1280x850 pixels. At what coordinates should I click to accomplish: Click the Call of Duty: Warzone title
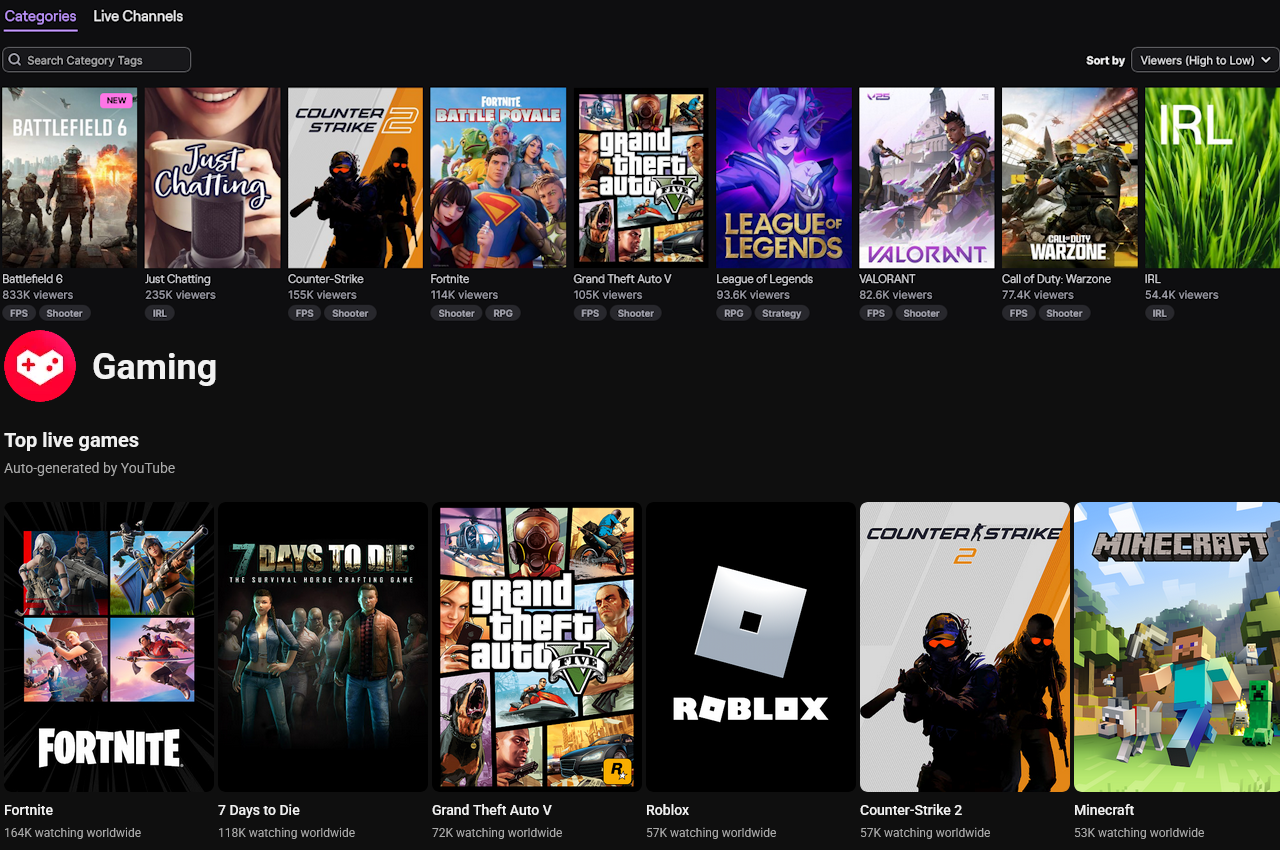[x=1056, y=279]
